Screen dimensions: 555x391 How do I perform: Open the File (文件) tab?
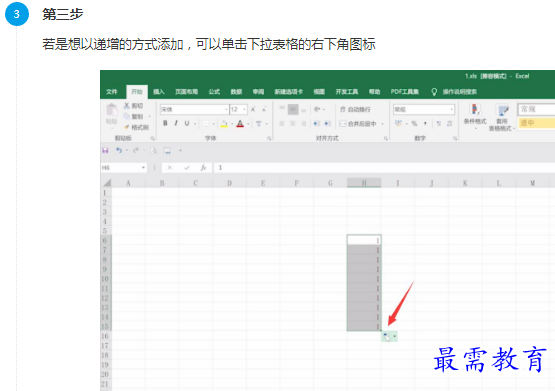[x=111, y=92]
